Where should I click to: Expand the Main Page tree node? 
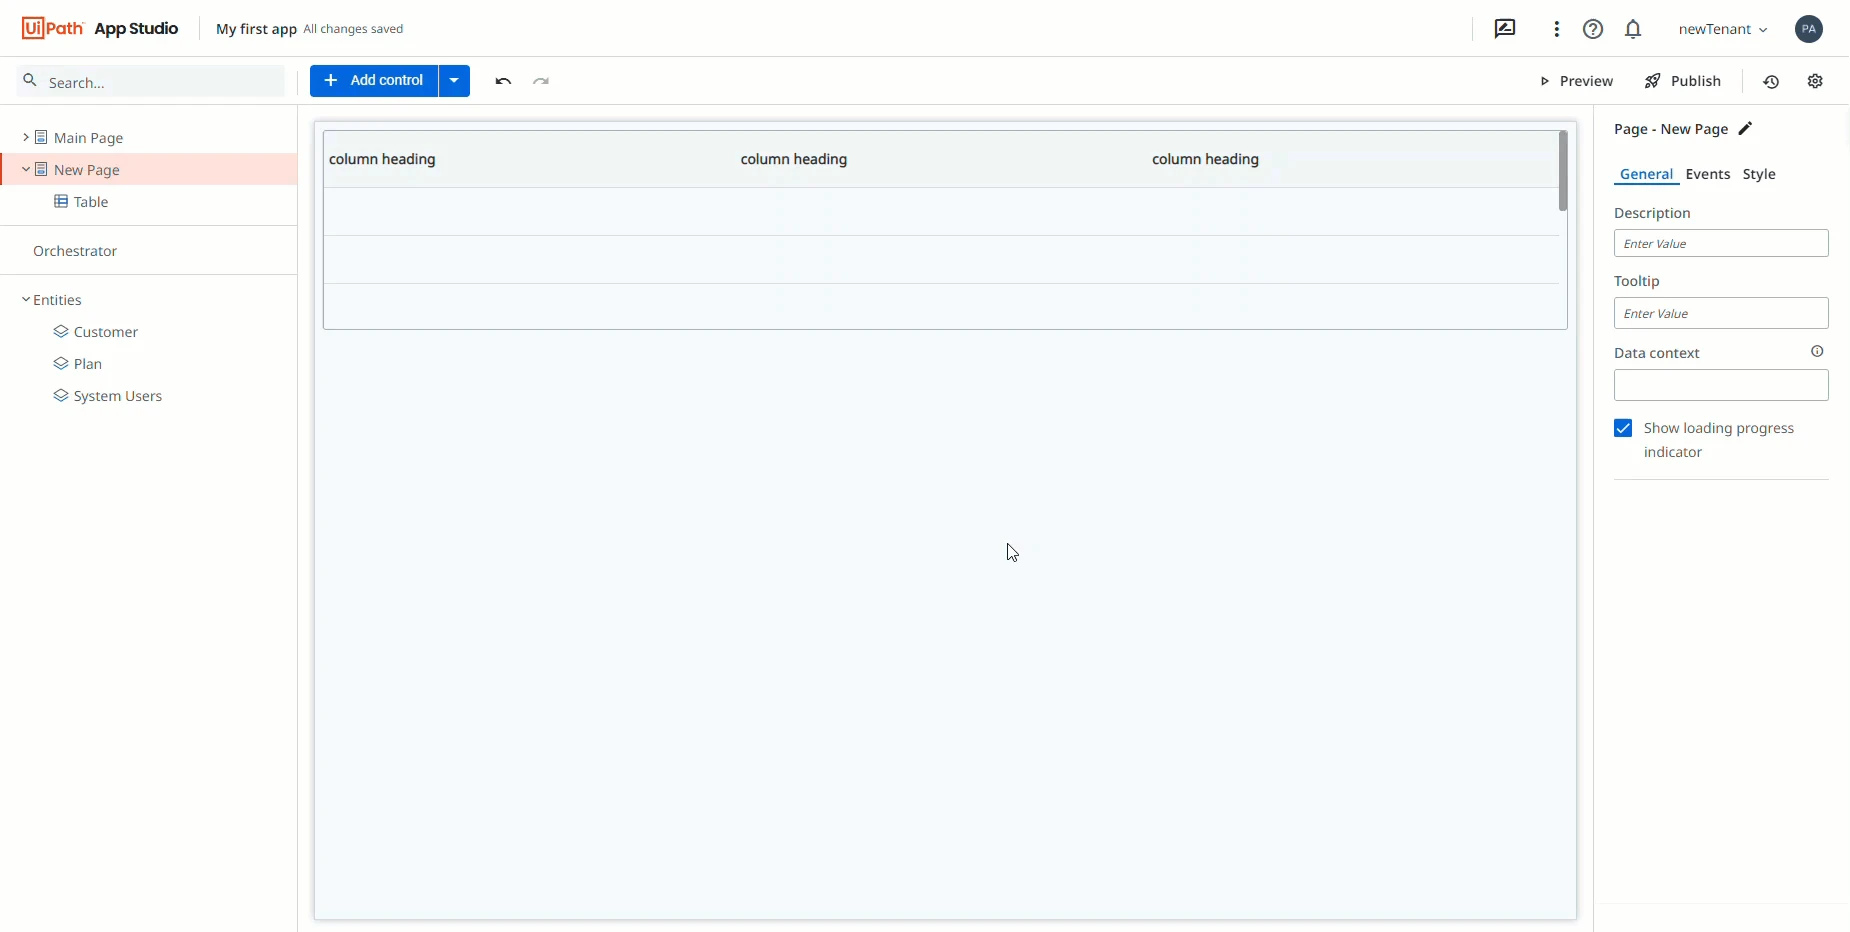coord(25,137)
